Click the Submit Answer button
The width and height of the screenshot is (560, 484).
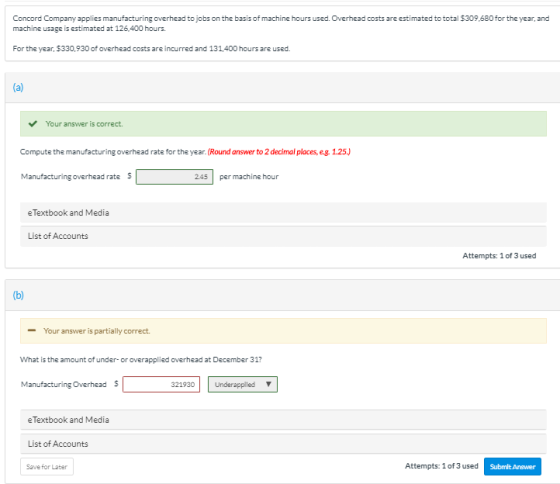point(512,466)
